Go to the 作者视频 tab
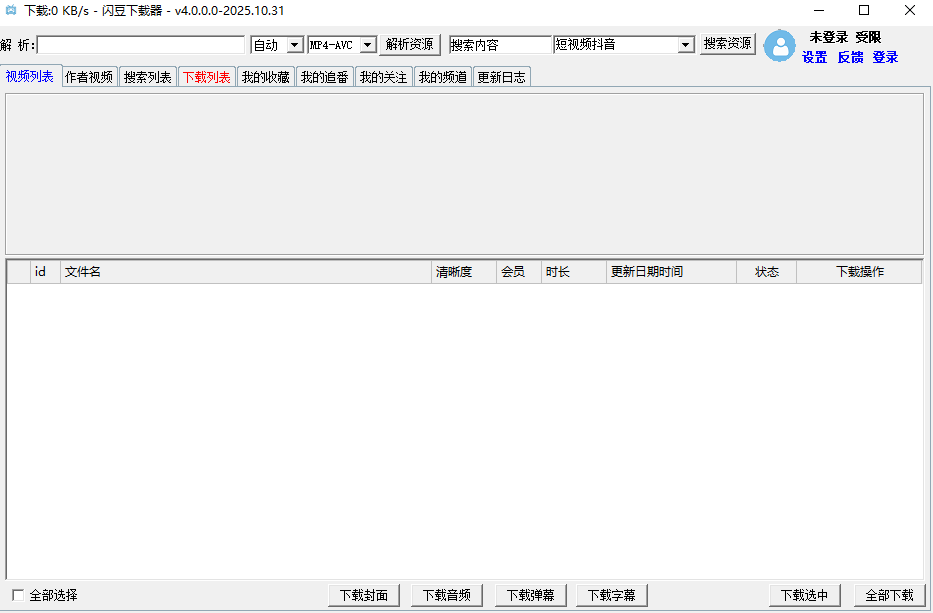The height and width of the screenshot is (613, 933). coord(89,77)
